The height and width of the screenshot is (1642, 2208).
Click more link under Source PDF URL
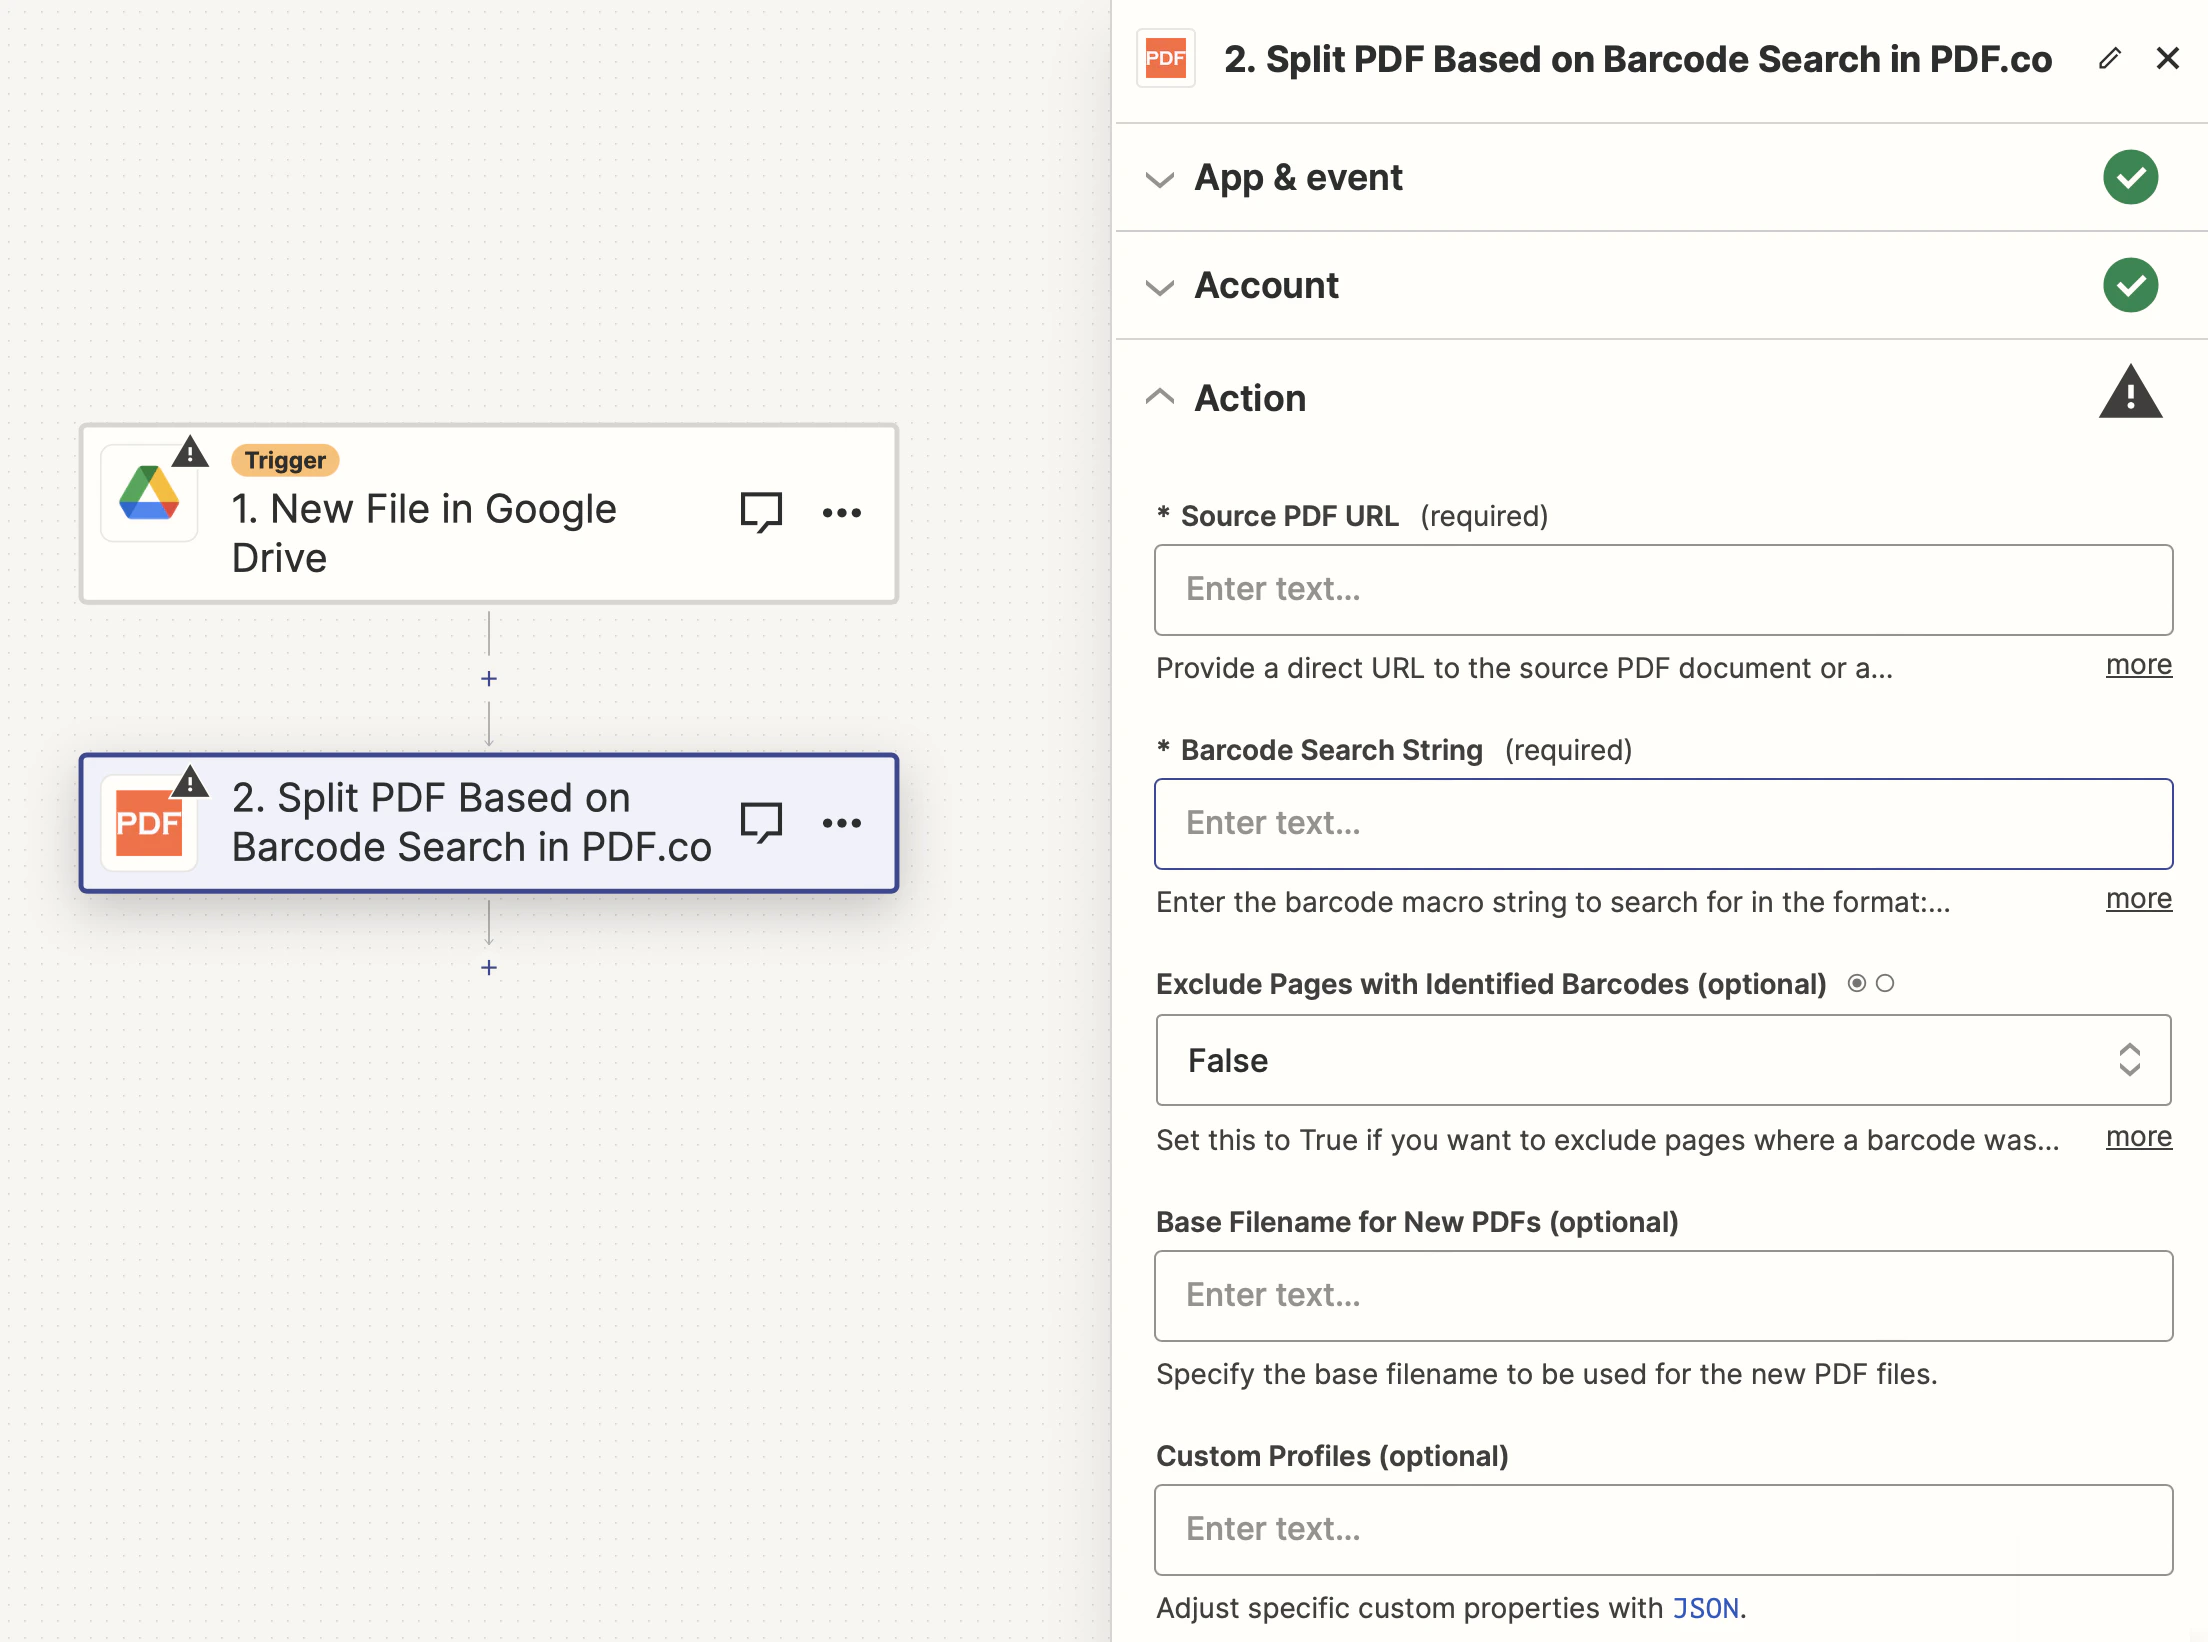[x=2138, y=665]
